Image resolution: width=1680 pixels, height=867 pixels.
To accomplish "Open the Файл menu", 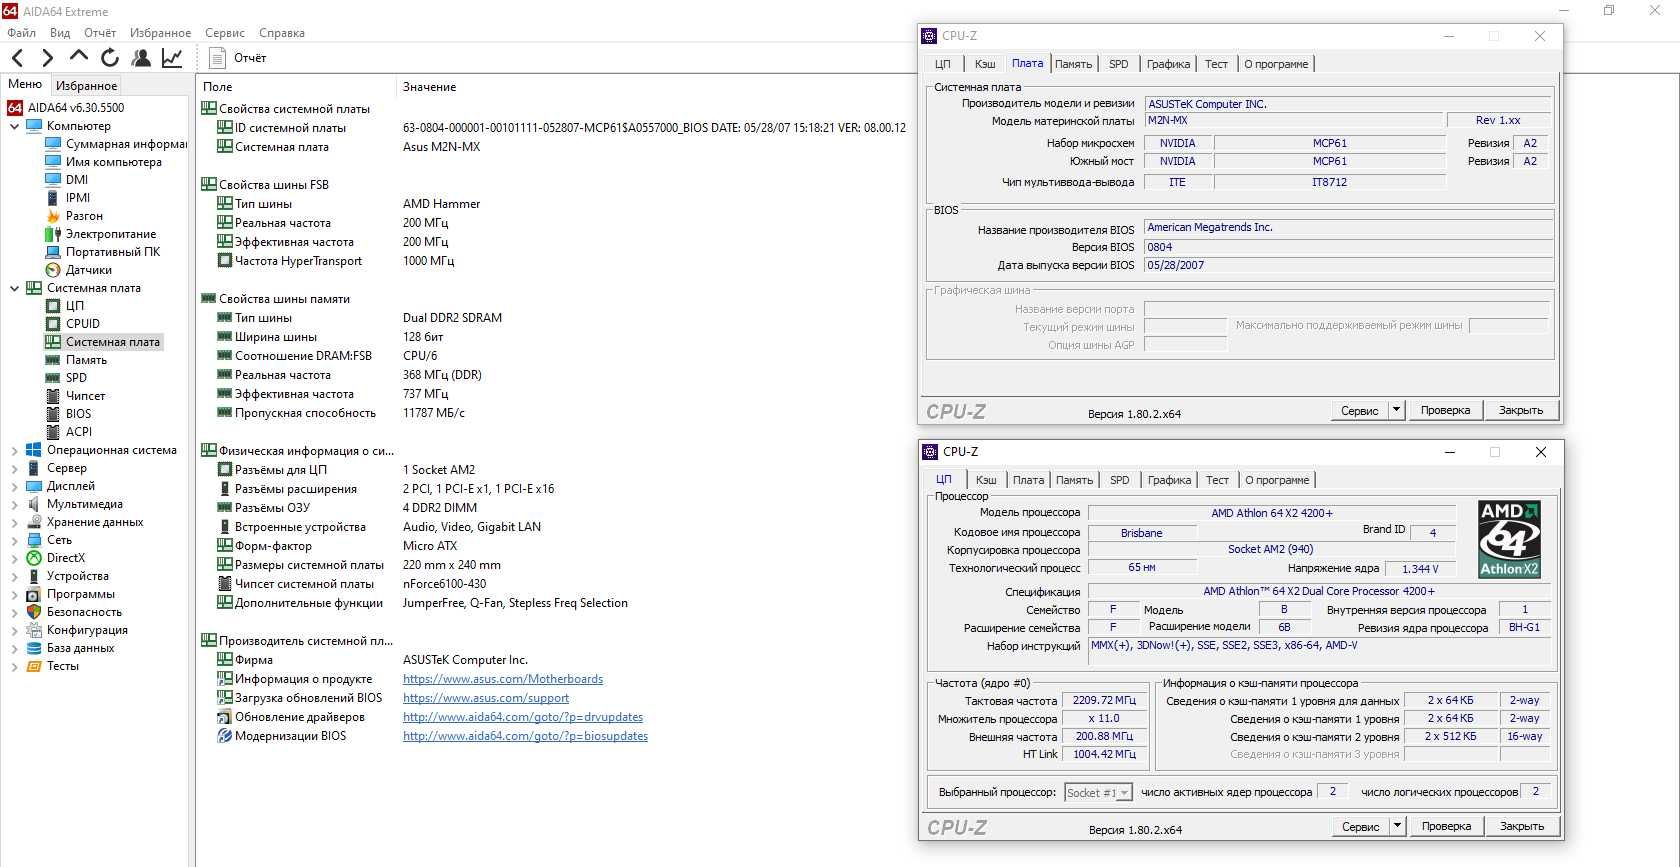I will 21,33.
